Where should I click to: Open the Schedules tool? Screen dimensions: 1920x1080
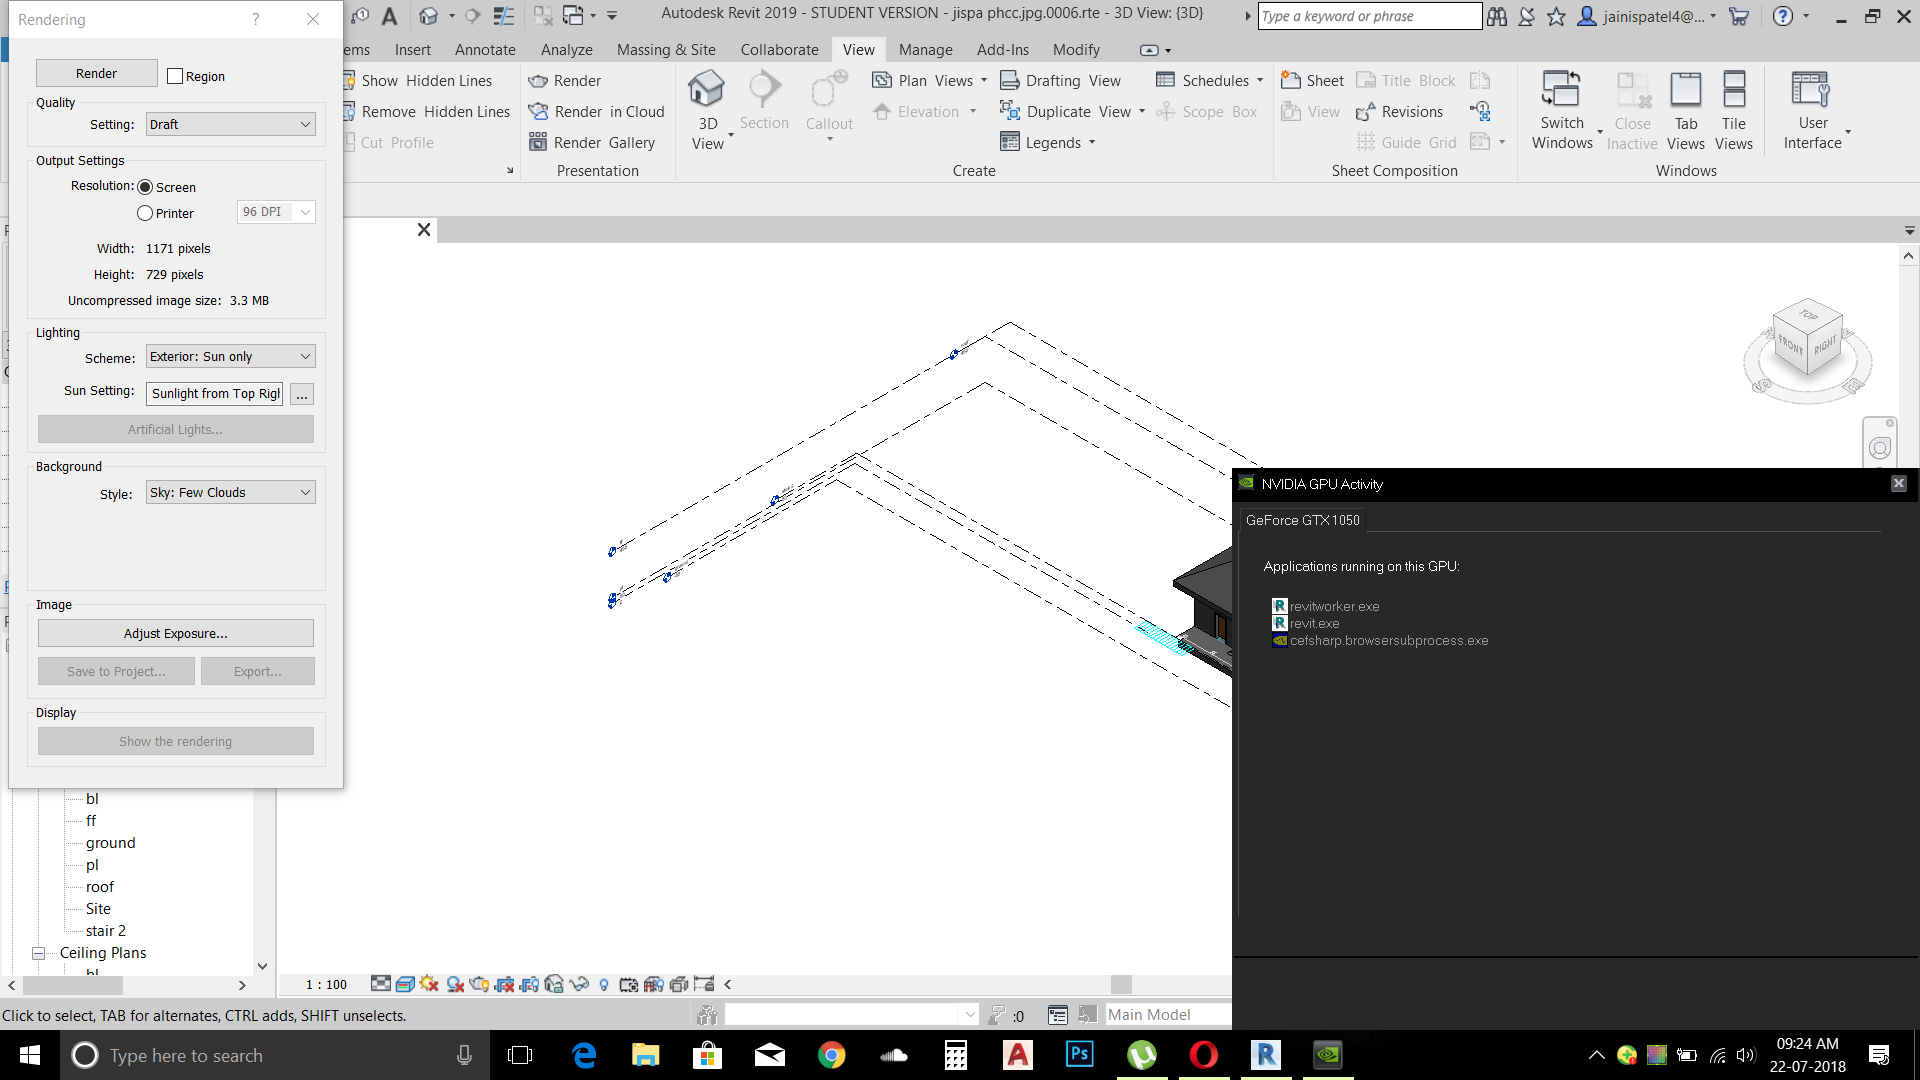pyautogui.click(x=1209, y=80)
